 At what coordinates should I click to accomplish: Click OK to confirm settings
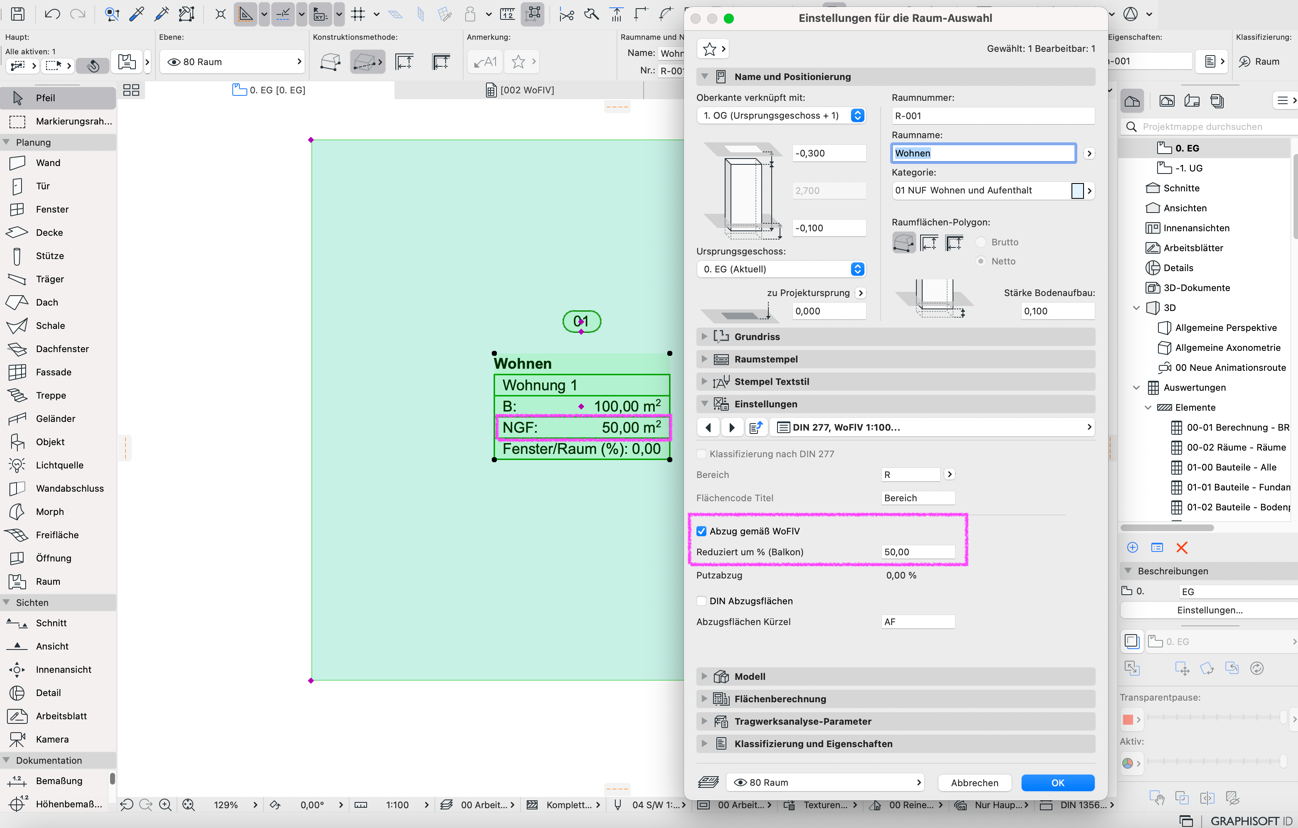tap(1057, 783)
